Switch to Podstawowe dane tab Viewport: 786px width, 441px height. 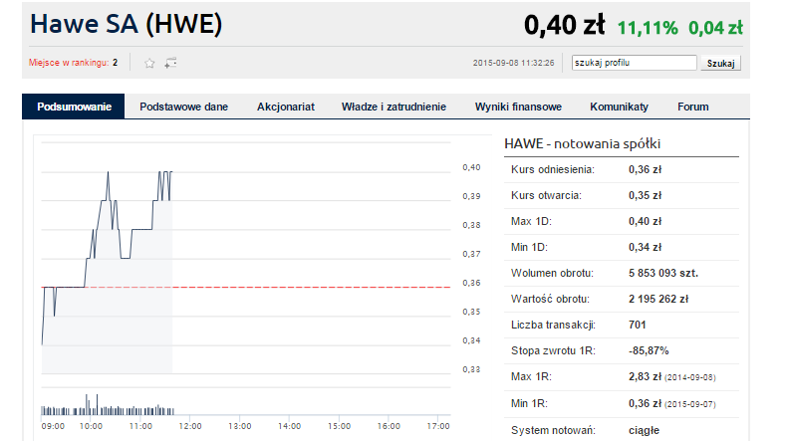[x=183, y=107]
